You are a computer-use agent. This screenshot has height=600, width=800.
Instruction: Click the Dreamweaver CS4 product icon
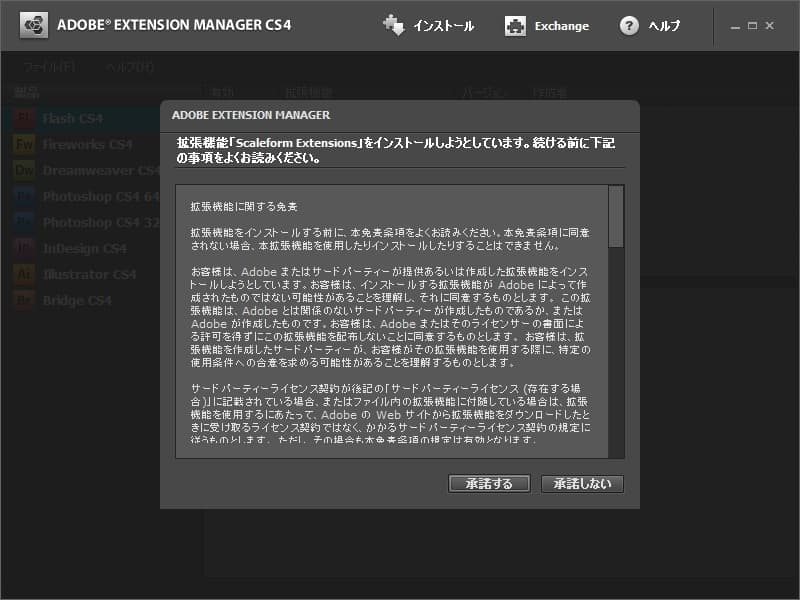coord(24,170)
